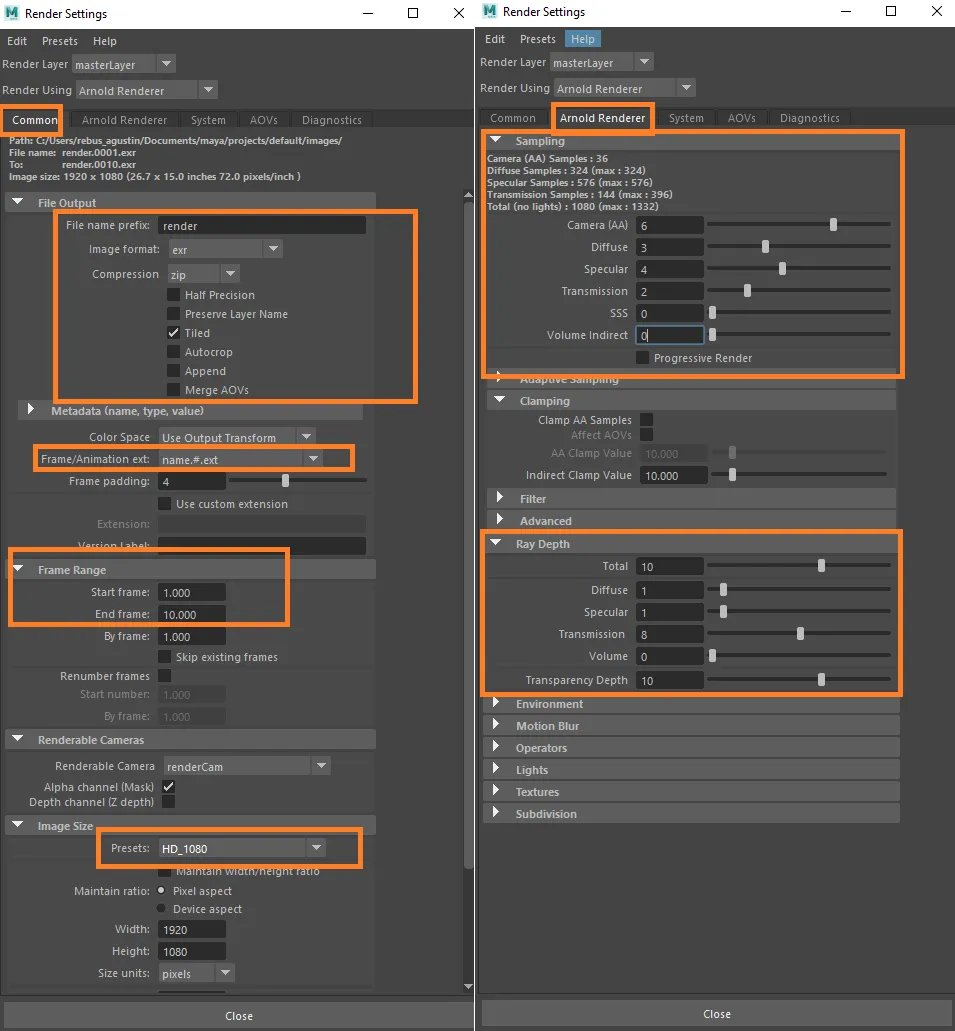Select the Pixel aspect radio button
The height and width of the screenshot is (1031, 955).
pos(161,890)
